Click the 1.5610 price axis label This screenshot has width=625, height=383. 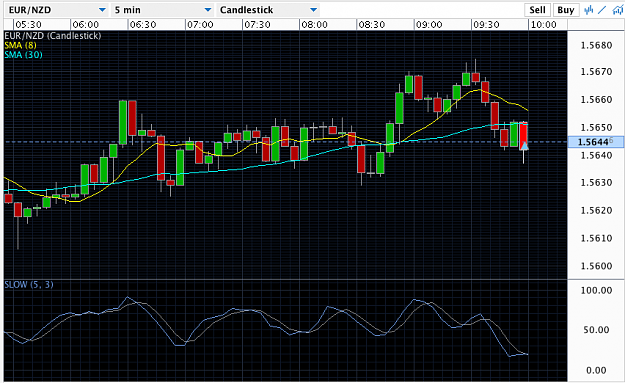click(596, 238)
